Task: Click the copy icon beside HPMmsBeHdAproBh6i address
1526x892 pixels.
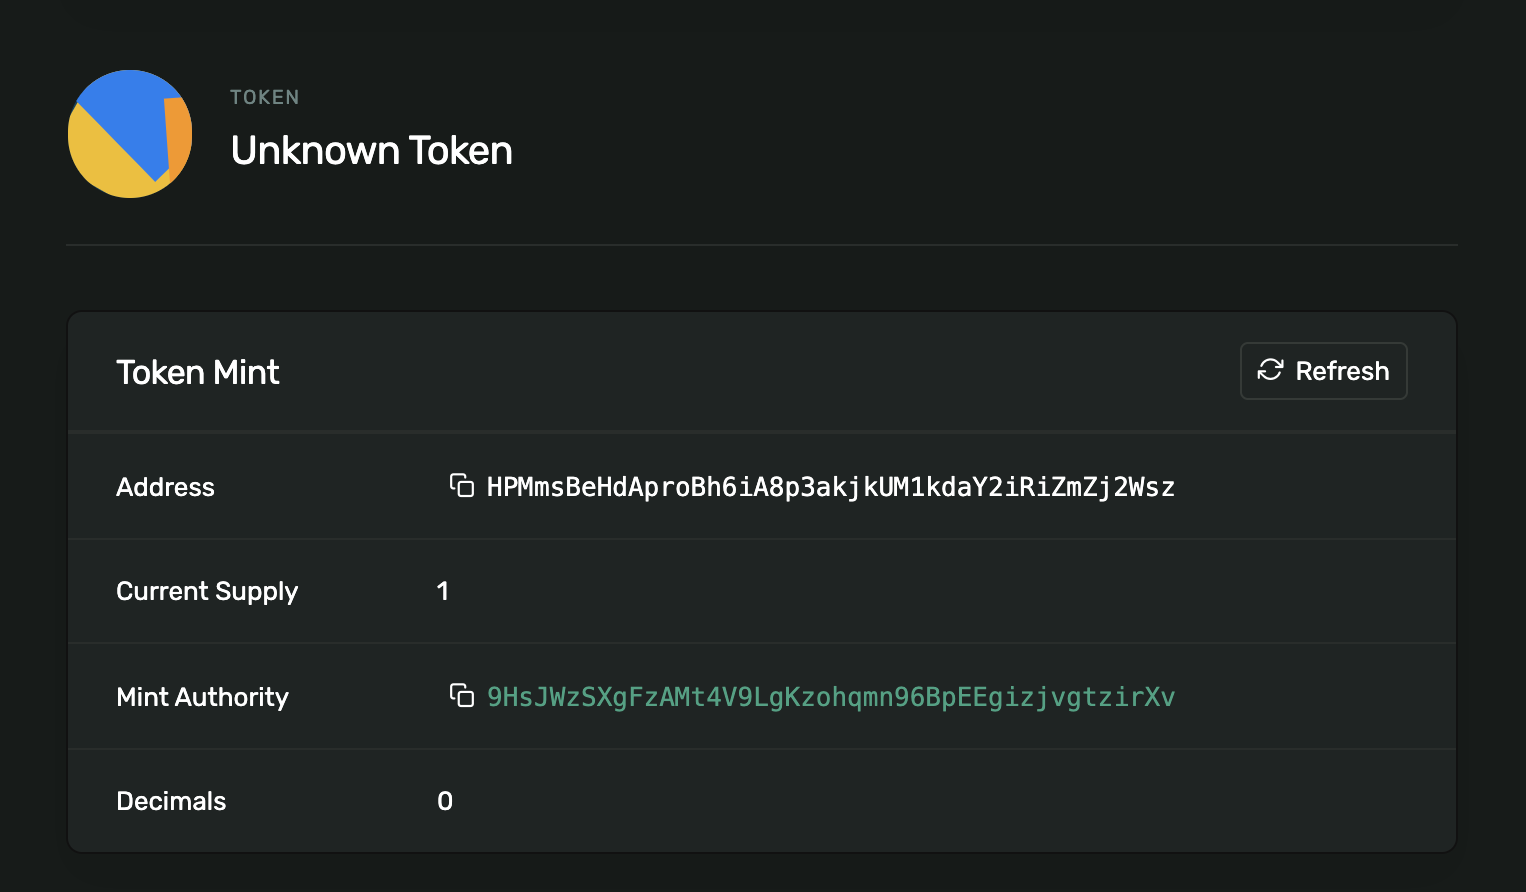Action: tap(462, 486)
